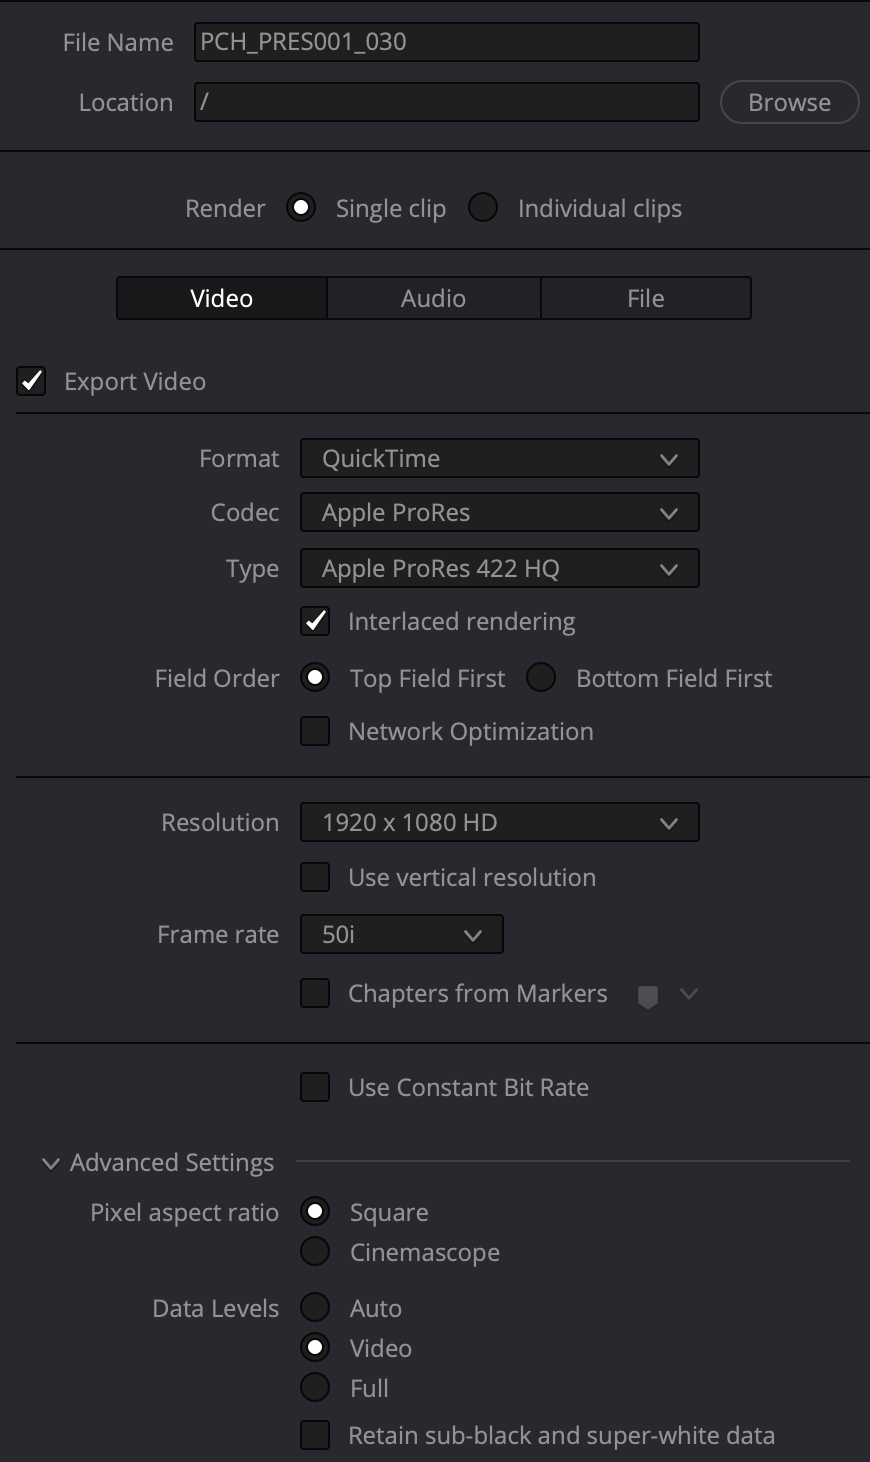Select Individual clips render option
The width and height of the screenshot is (870, 1462).
(483, 208)
